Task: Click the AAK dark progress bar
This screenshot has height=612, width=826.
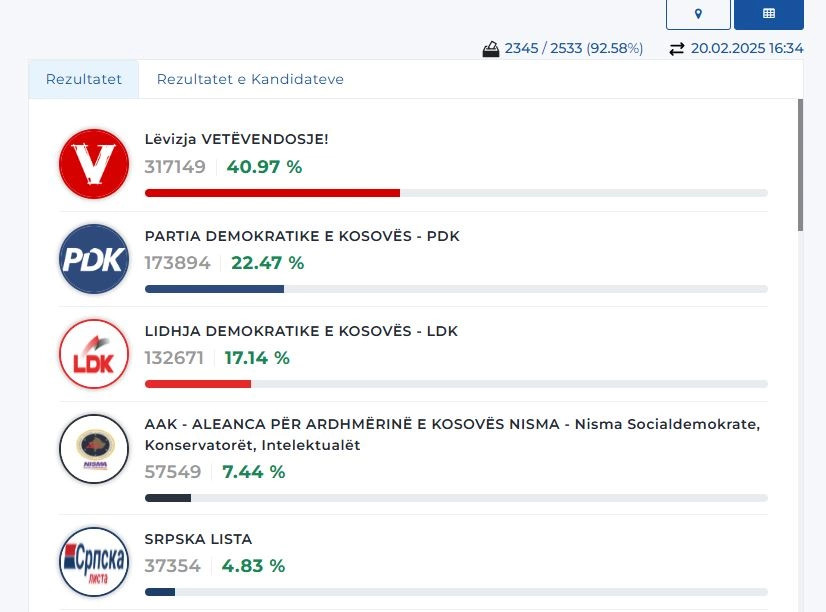Action: (168, 498)
